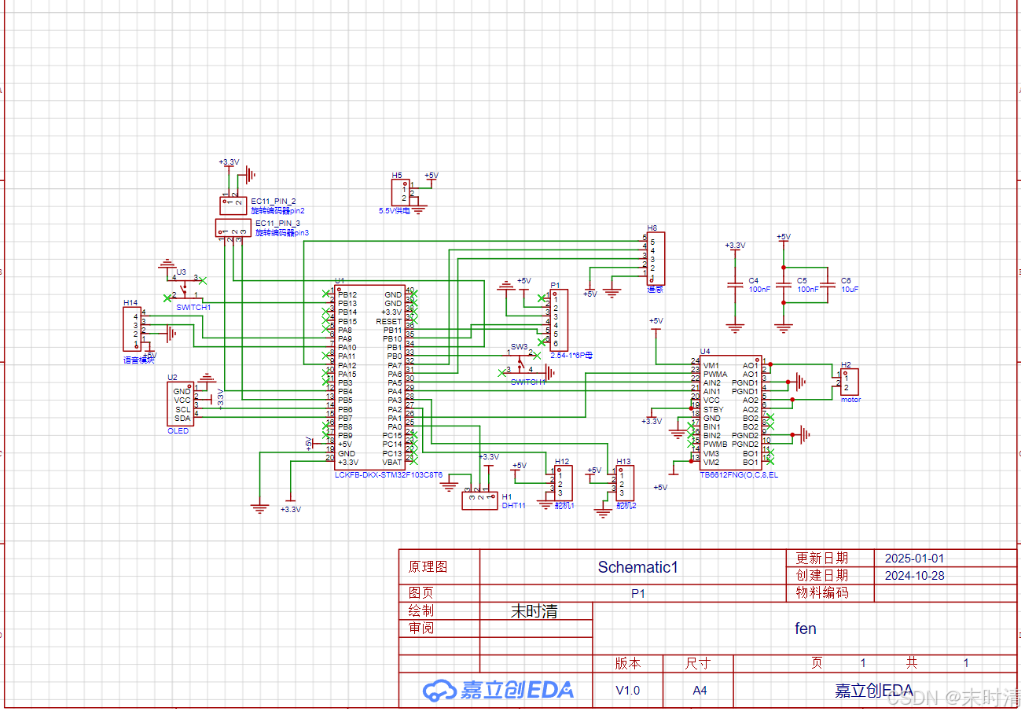Screen dimensions: 1021x709
Task: Click the TB6612FNG motor driver U4
Action: [x=729, y=413]
